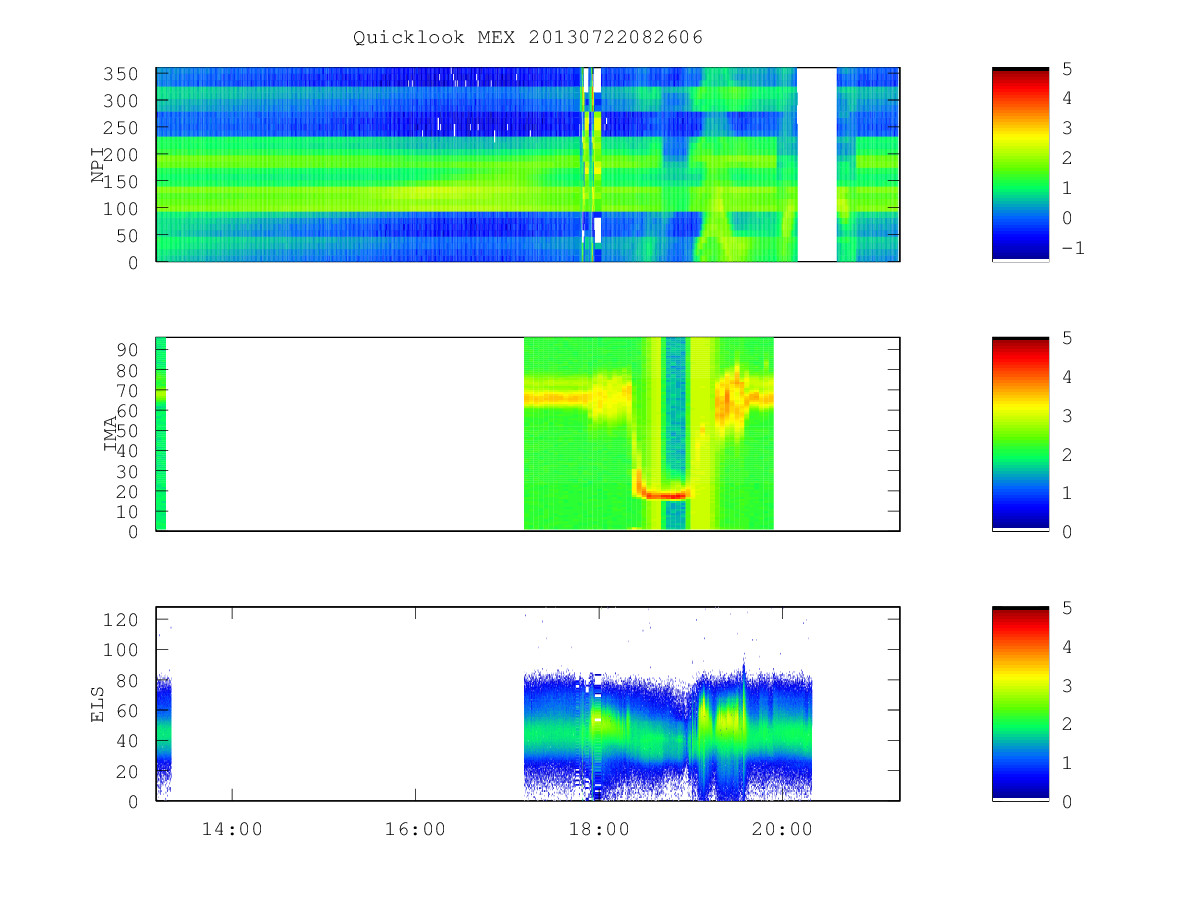Click the 20:00 time tick label
Viewport: 1200px width, 900px height.
(x=782, y=829)
